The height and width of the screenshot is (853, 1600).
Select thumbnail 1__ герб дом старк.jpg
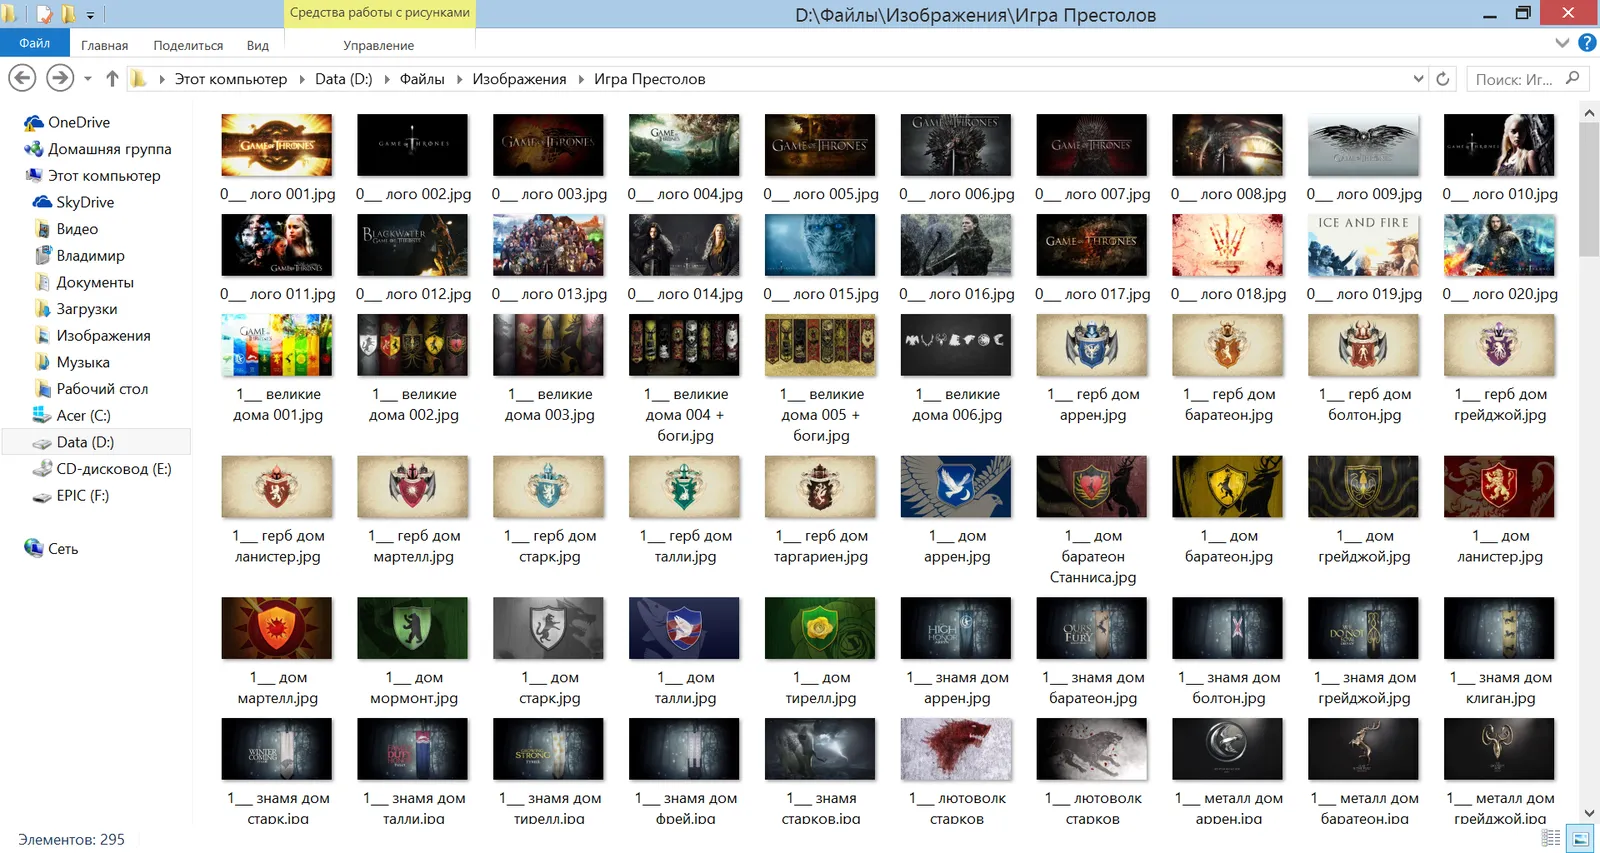point(549,487)
